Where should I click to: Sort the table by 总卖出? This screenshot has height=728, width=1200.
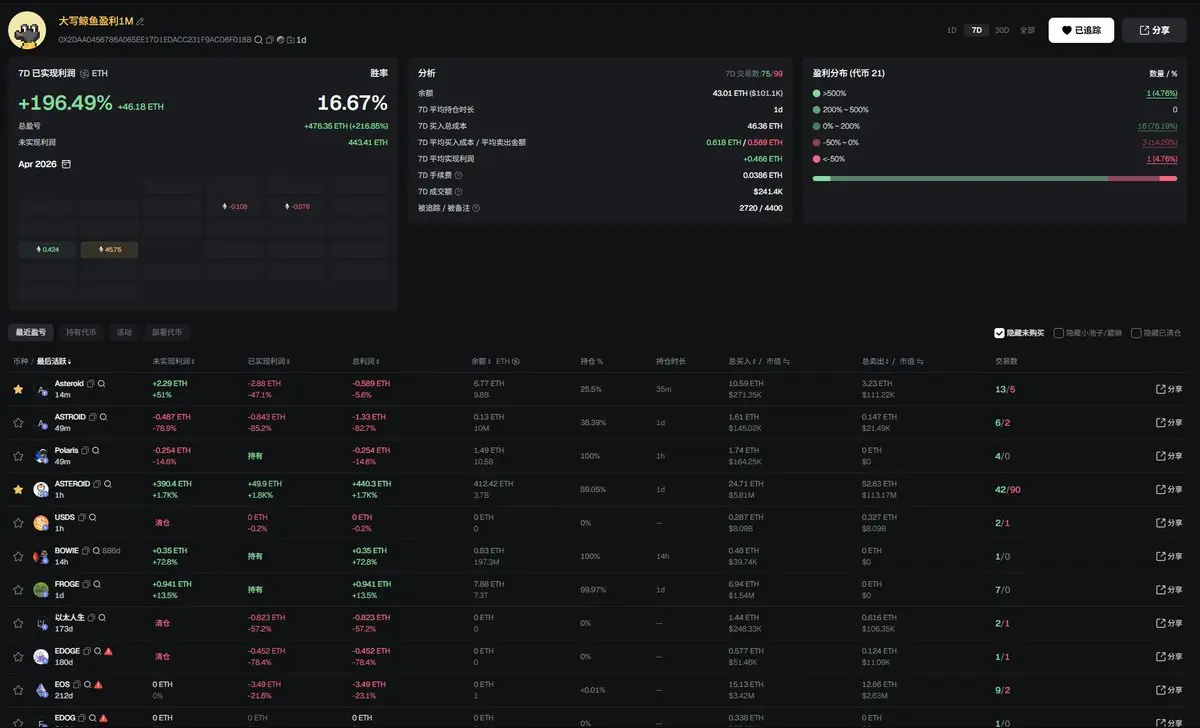pyautogui.click(x=878, y=361)
